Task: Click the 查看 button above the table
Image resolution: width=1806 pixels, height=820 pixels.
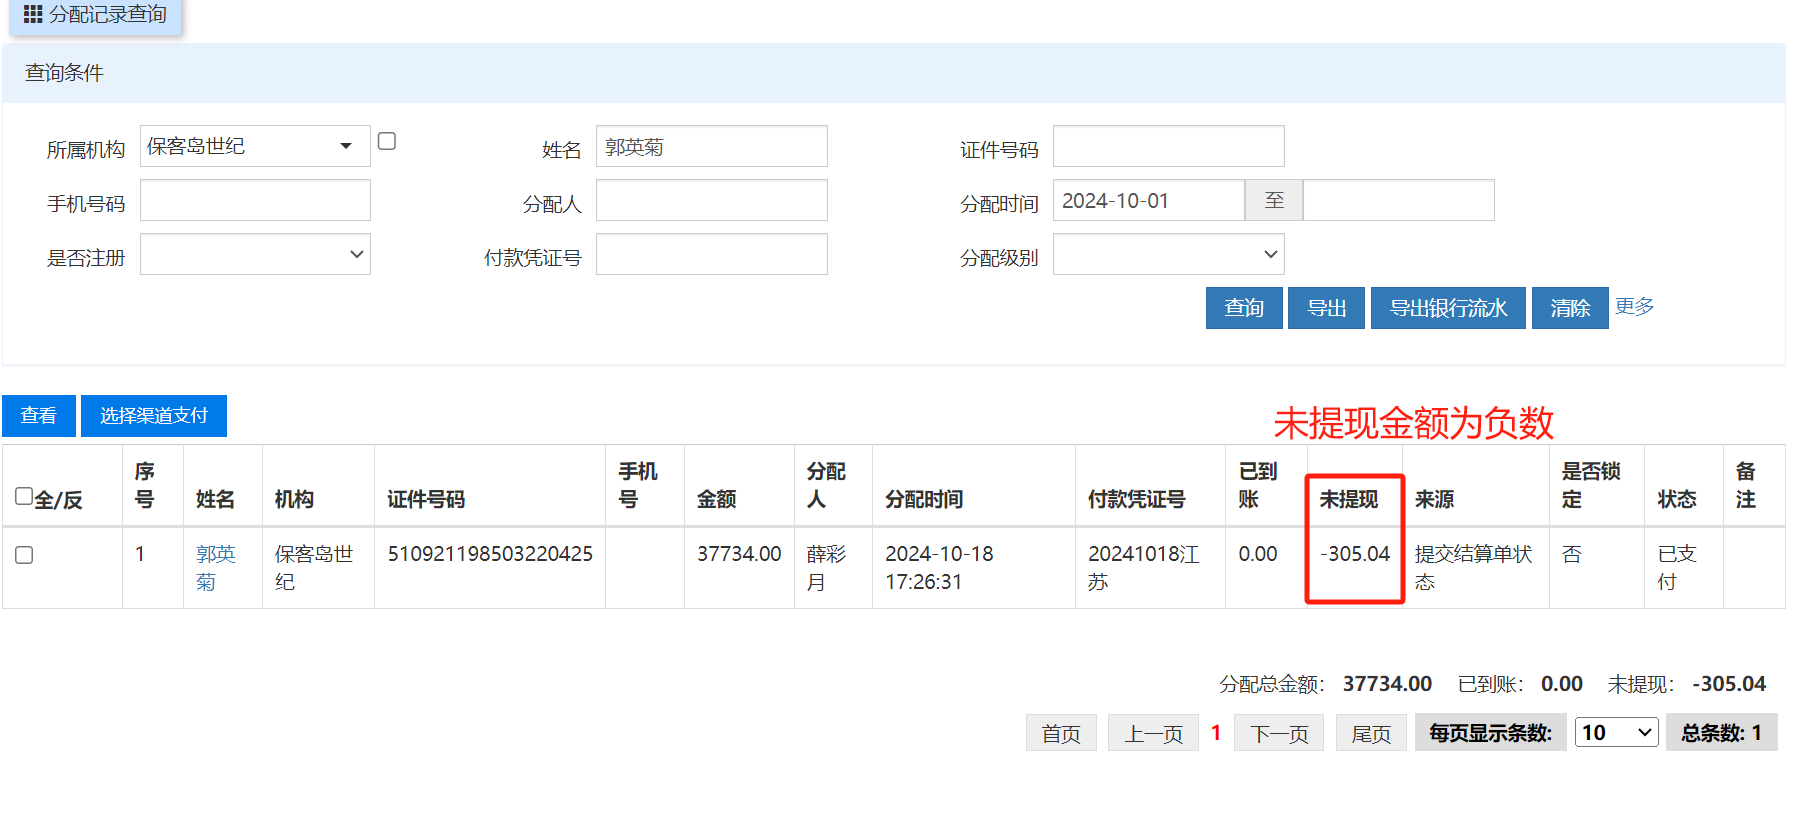Action: click(x=39, y=416)
